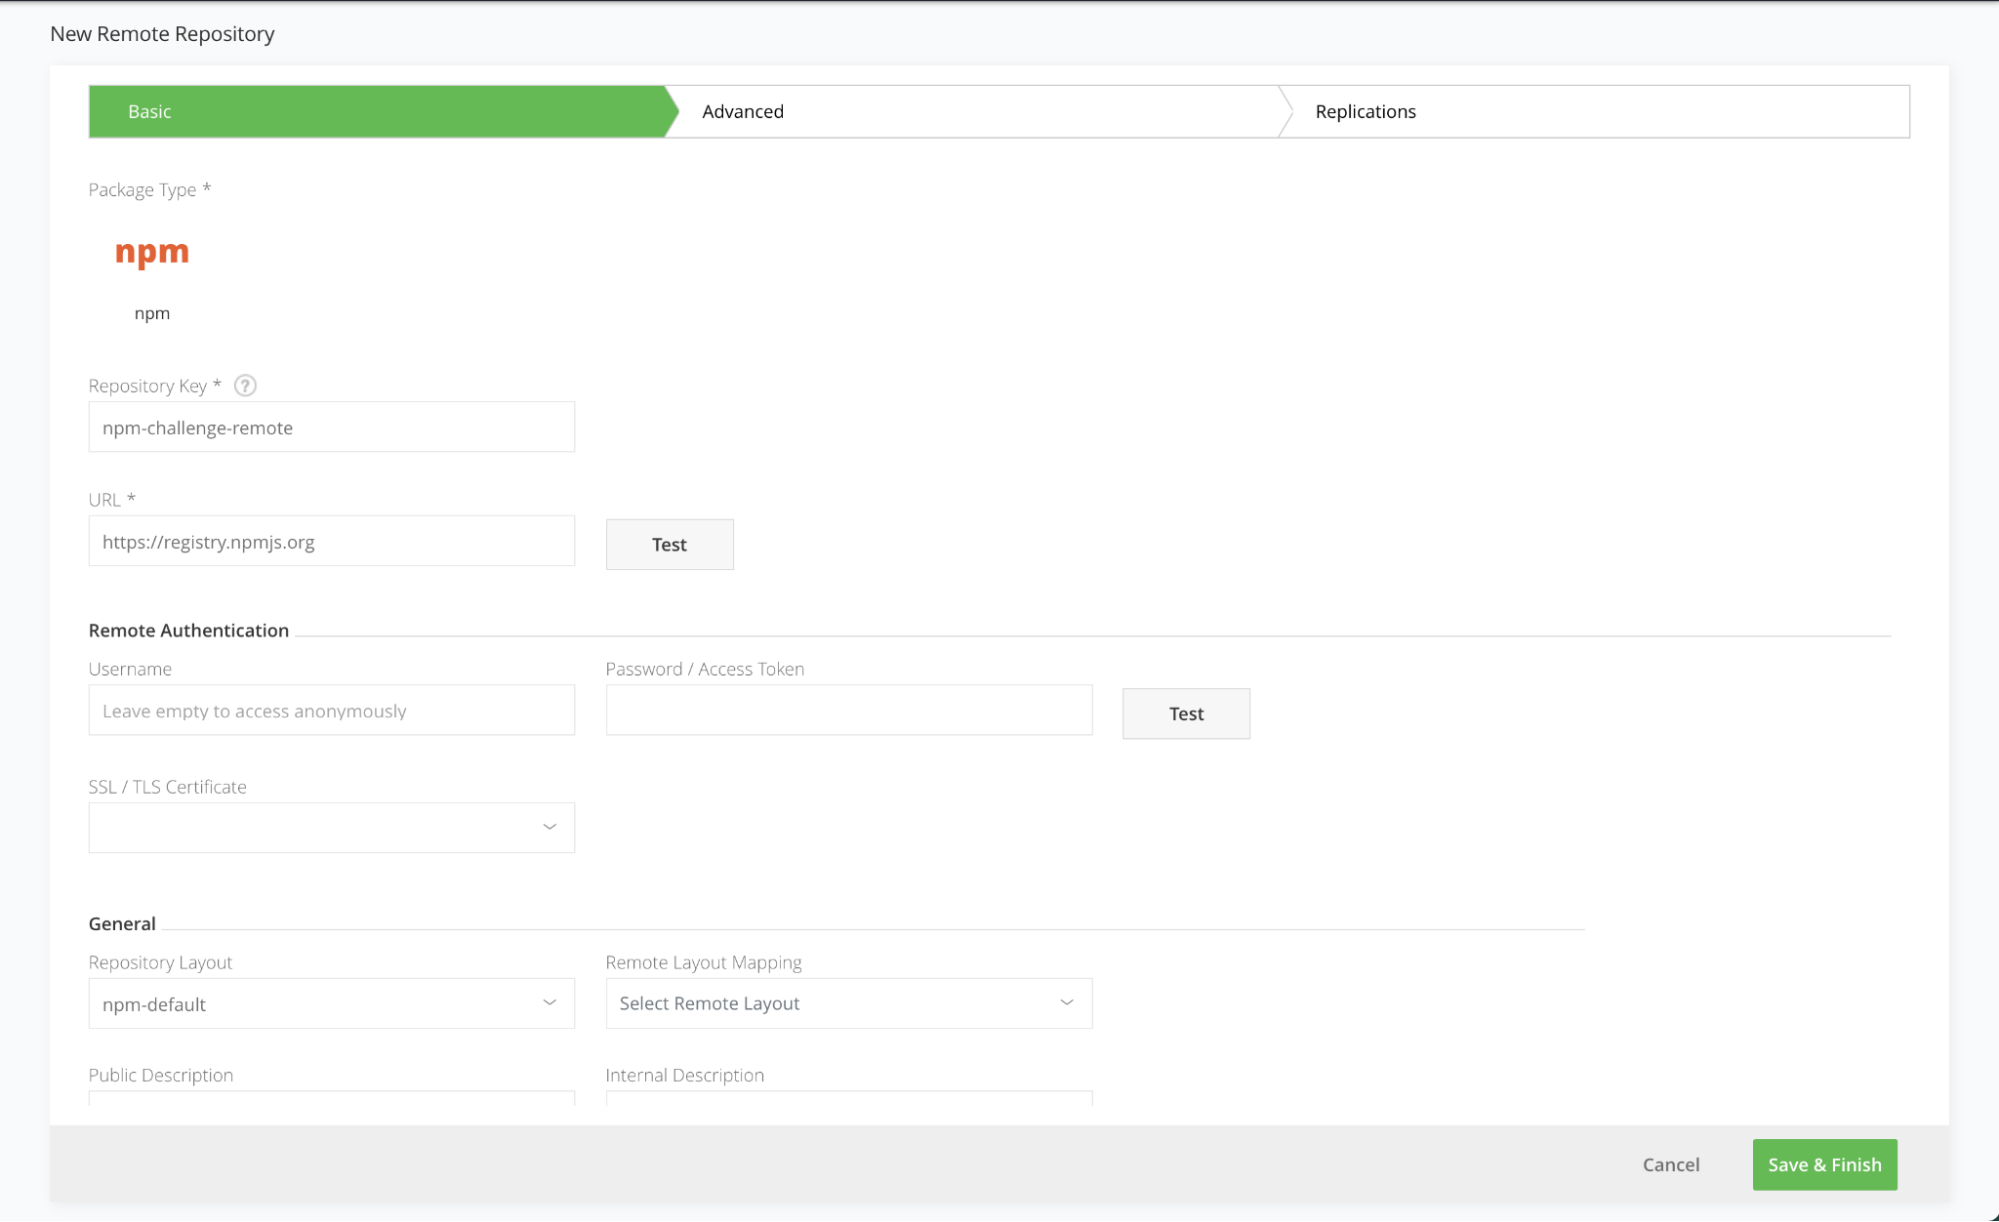Focus the Password / Access Token field
Screen dimensions: 1999x1222
pyautogui.click(x=847, y=711)
